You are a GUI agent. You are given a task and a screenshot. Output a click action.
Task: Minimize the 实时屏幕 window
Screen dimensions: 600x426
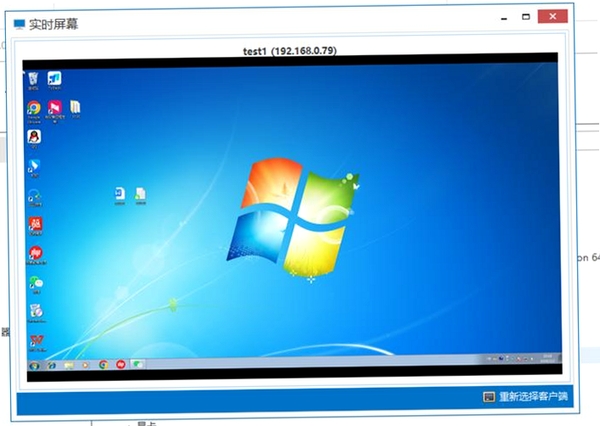point(504,18)
